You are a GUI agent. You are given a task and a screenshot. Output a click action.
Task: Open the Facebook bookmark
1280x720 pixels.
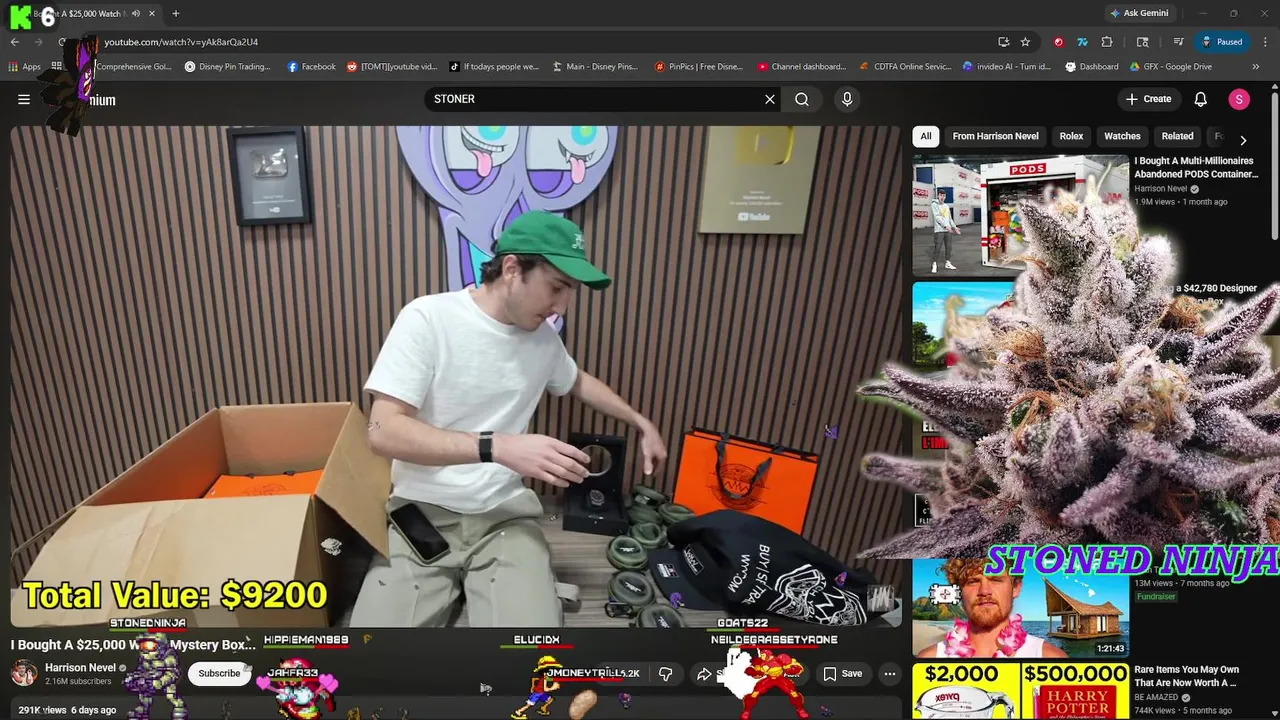coord(312,67)
